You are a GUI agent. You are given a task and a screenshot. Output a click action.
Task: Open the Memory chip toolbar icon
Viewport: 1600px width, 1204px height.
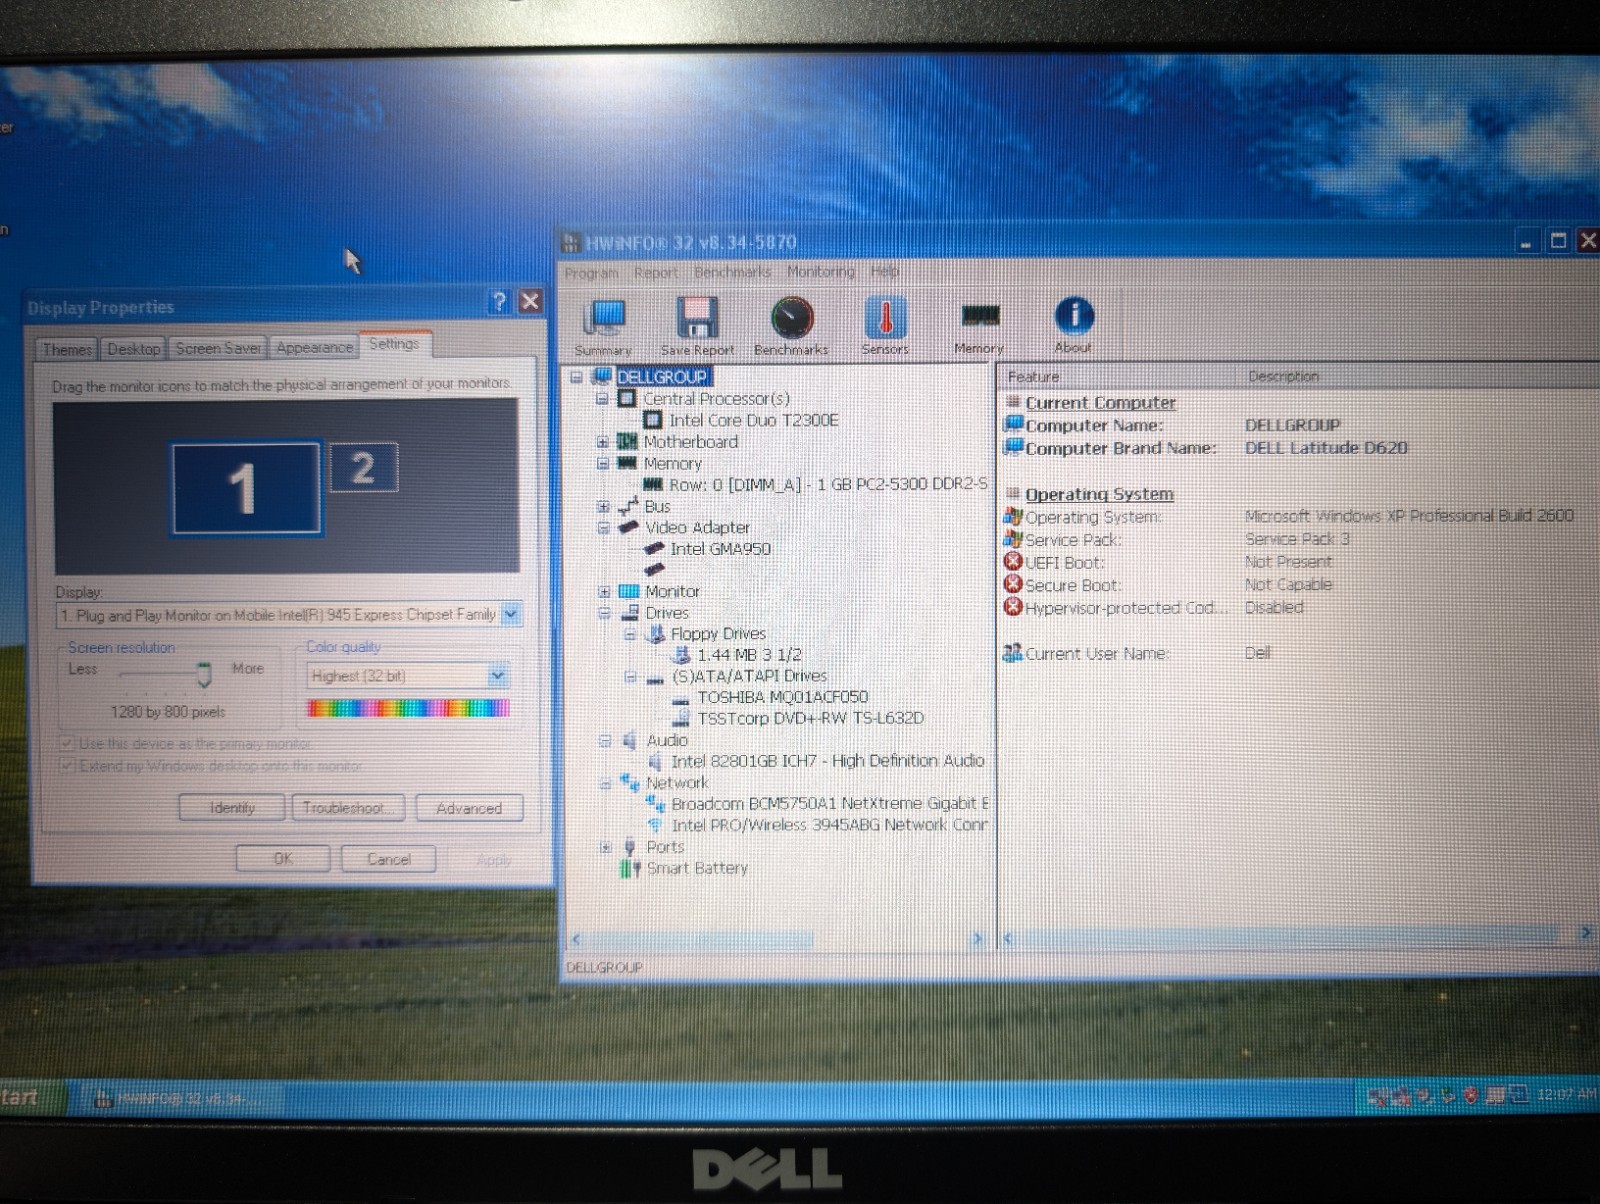[979, 326]
